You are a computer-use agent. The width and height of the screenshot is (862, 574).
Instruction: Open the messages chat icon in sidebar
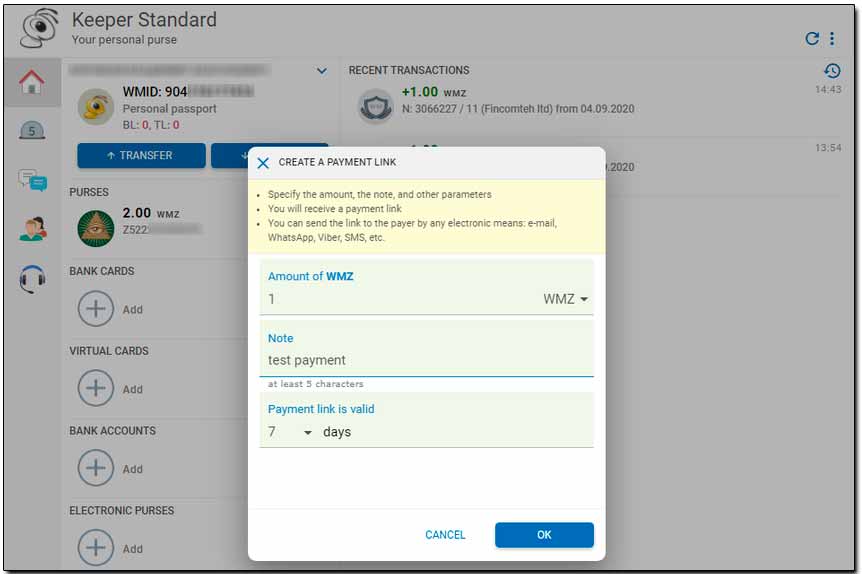[32, 180]
